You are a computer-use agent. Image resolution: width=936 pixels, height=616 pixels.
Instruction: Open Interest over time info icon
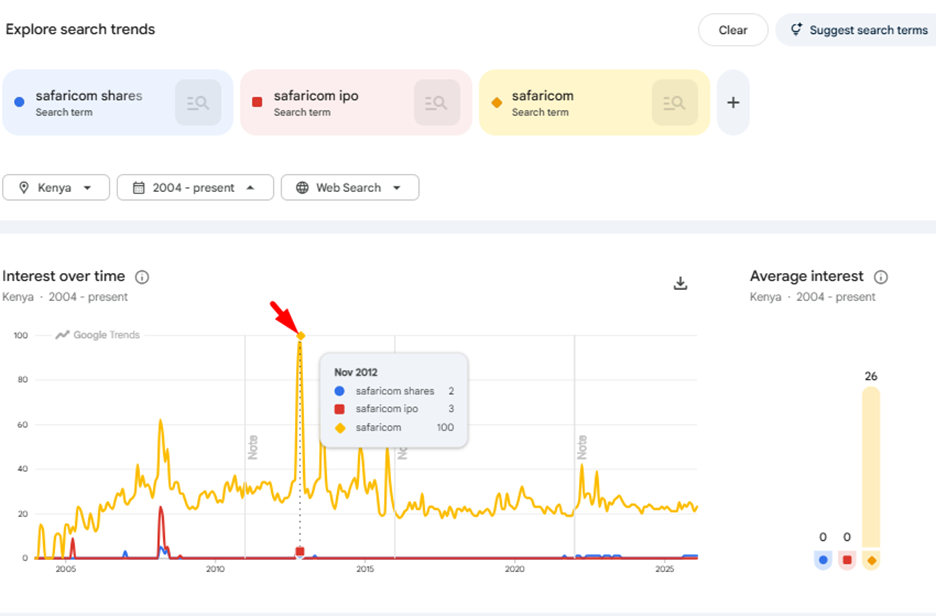142,277
